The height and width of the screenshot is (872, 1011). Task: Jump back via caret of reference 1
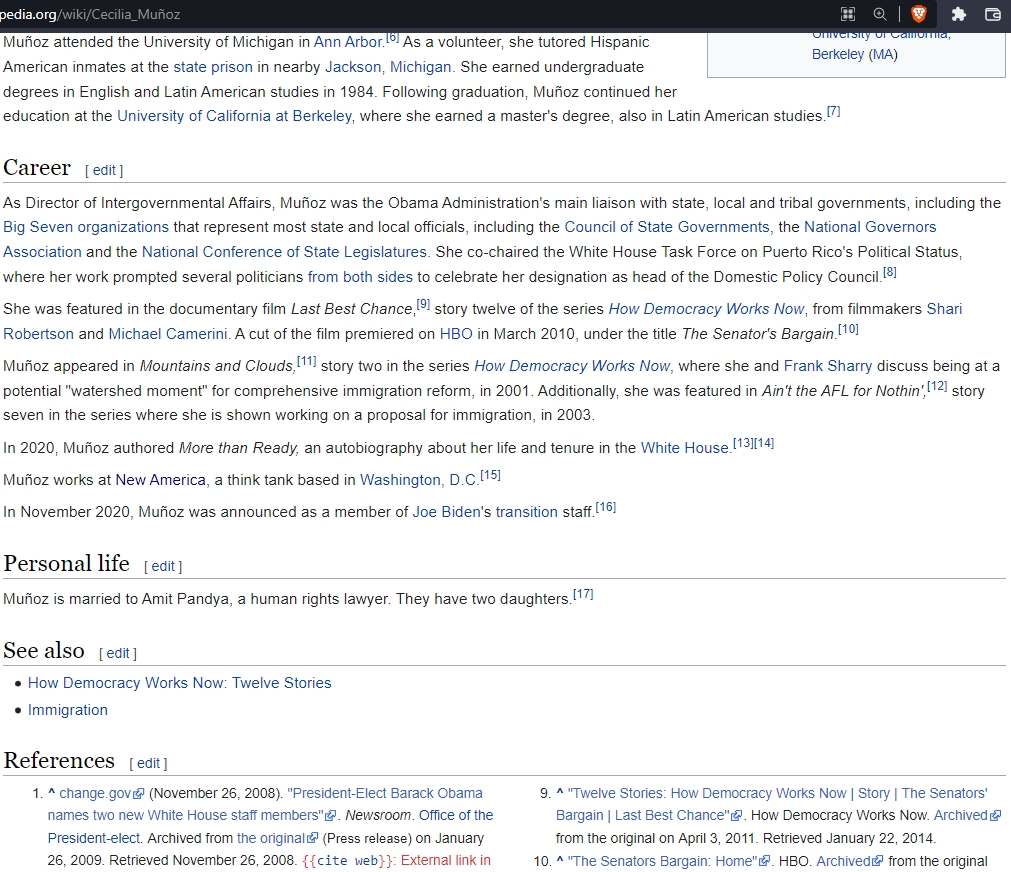coord(52,793)
